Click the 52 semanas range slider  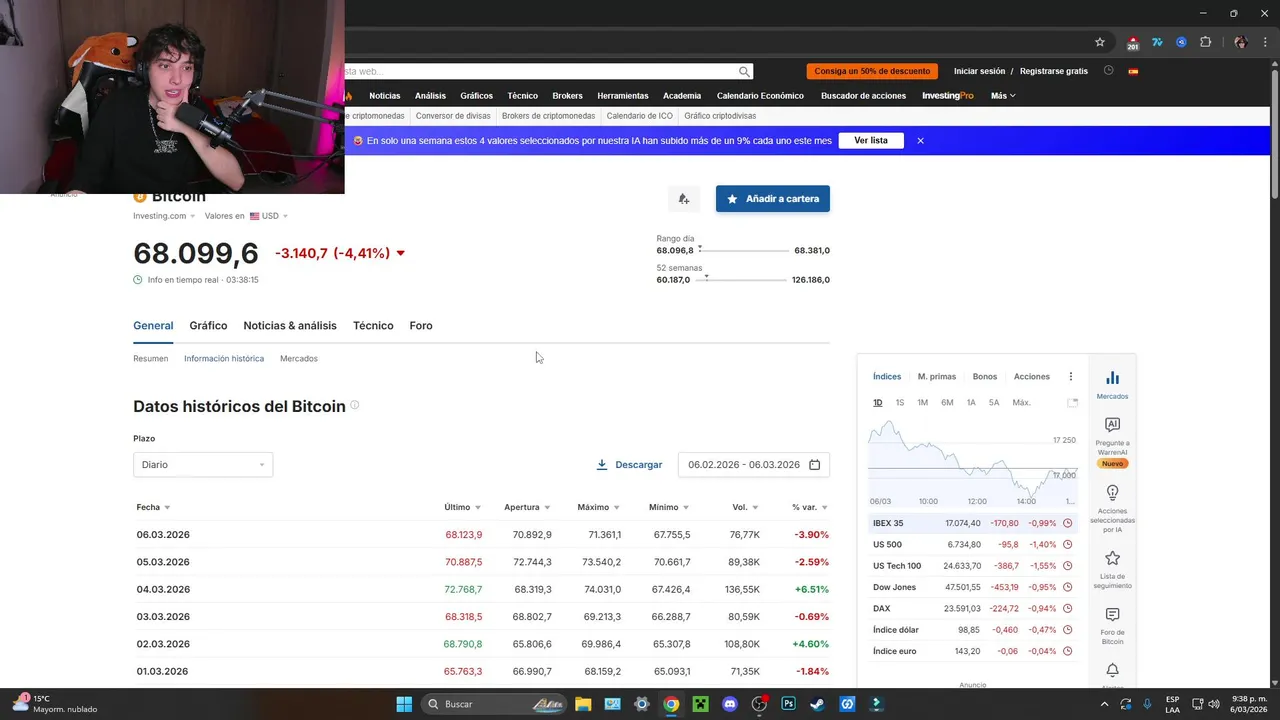pyautogui.click(x=743, y=279)
